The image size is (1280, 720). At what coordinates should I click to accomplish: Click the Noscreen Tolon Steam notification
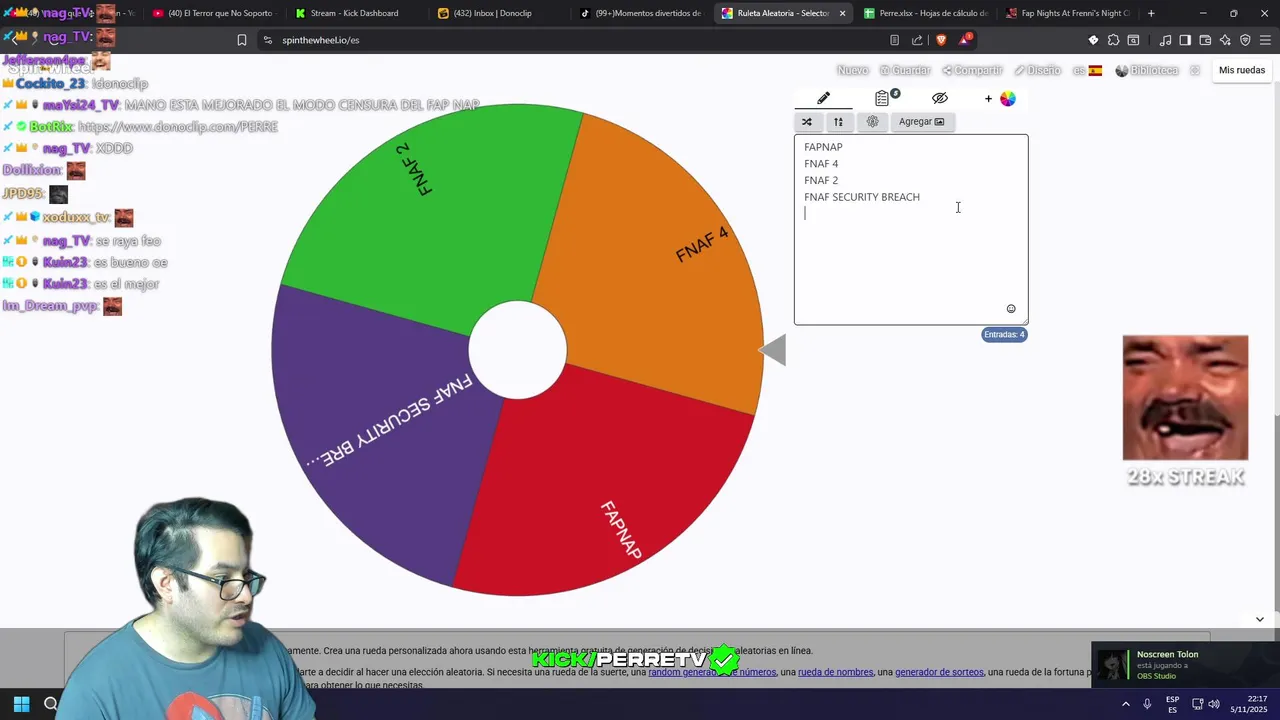pos(1185,665)
